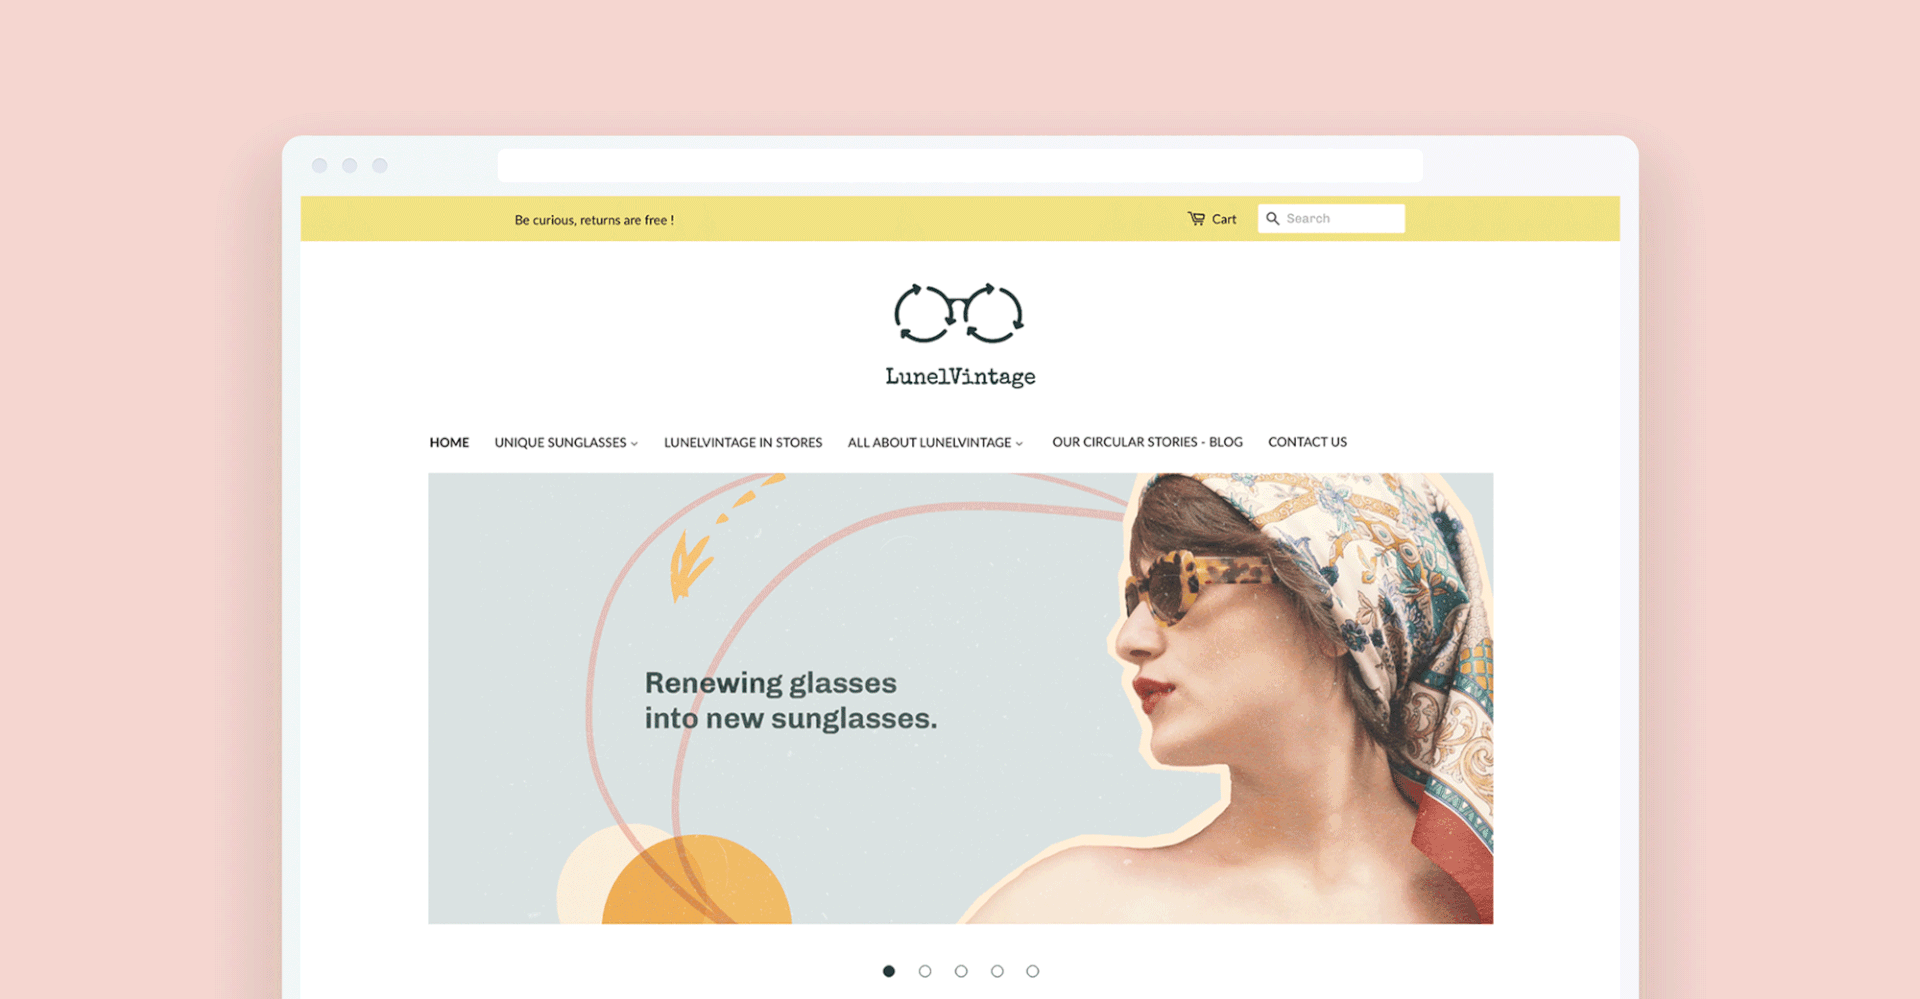Show the fifth slide via last dot
Screen dimensions: 1920x999
(x=1033, y=971)
